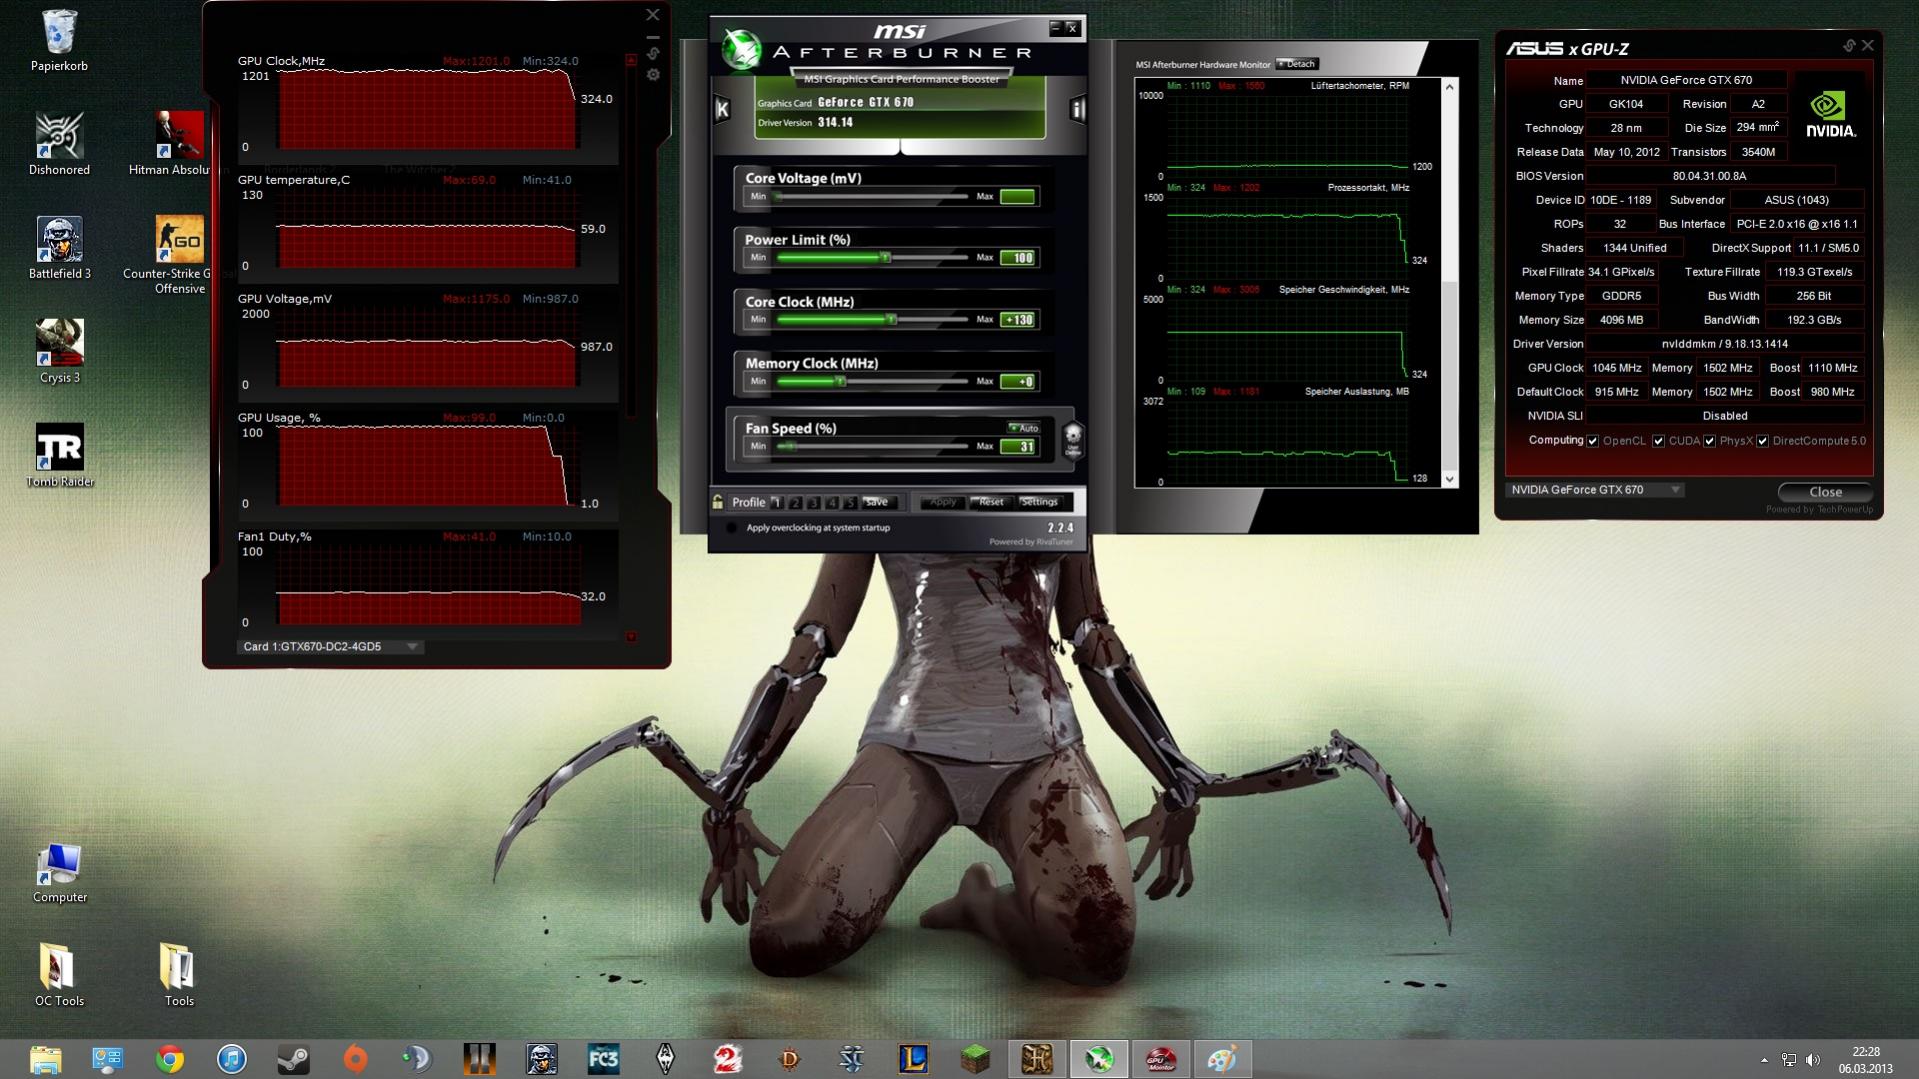Select the Hitman Absolution desktop shortcut
The width and height of the screenshot is (1919, 1079).
(x=178, y=144)
